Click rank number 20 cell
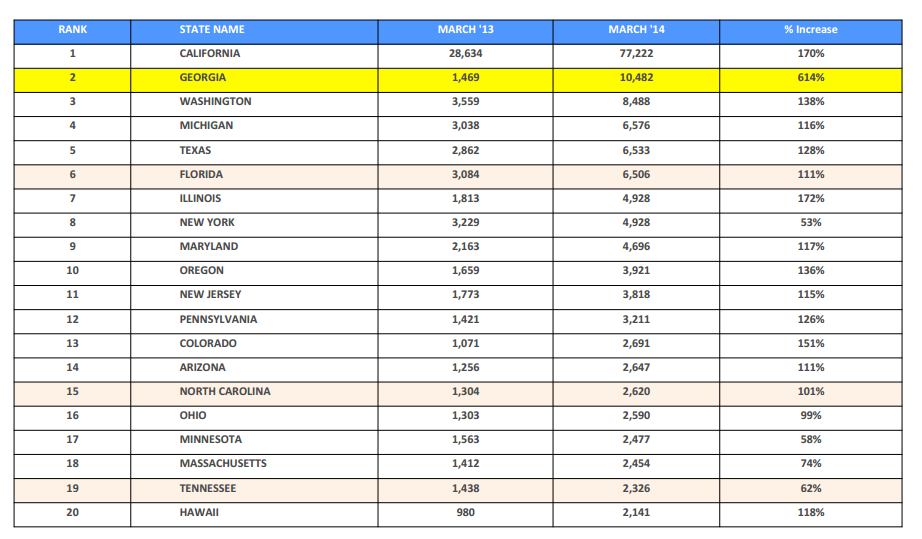This screenshot has width=922, height=539. point(72,512)
